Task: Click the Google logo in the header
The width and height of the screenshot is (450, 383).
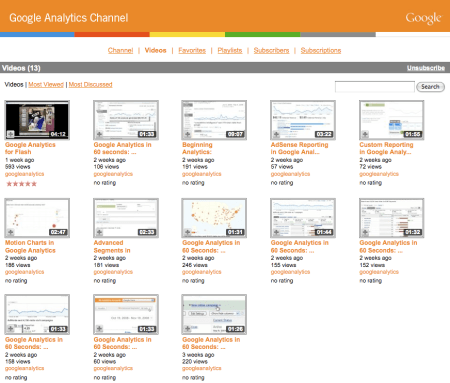Action: coord(423,18)
